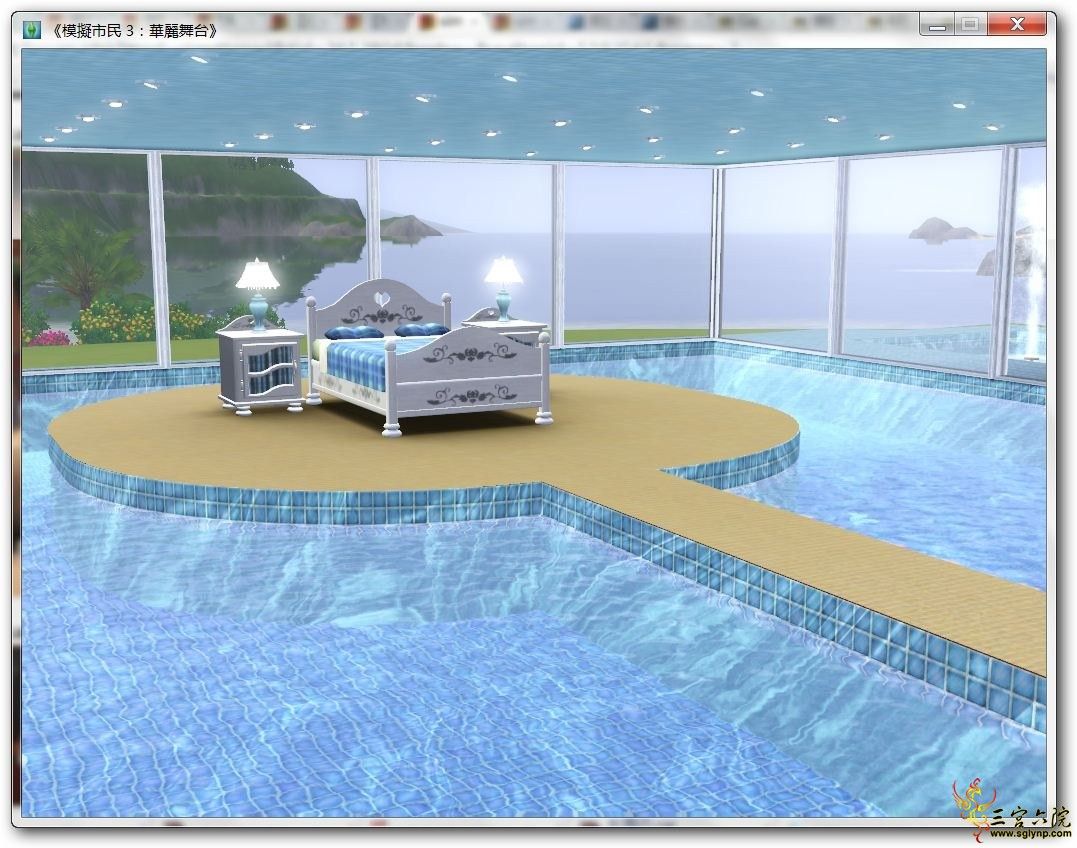Click the Sims 3 title bar icon

click(32, 30)
